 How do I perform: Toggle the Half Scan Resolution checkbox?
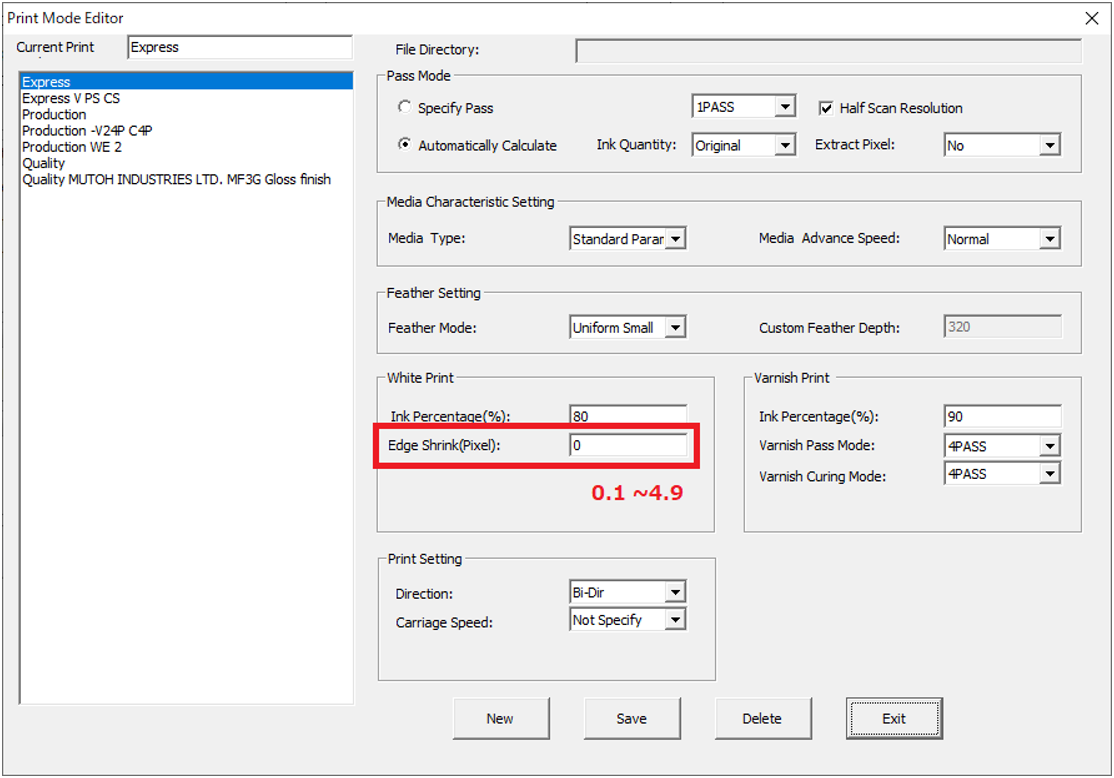click(826, 108)
